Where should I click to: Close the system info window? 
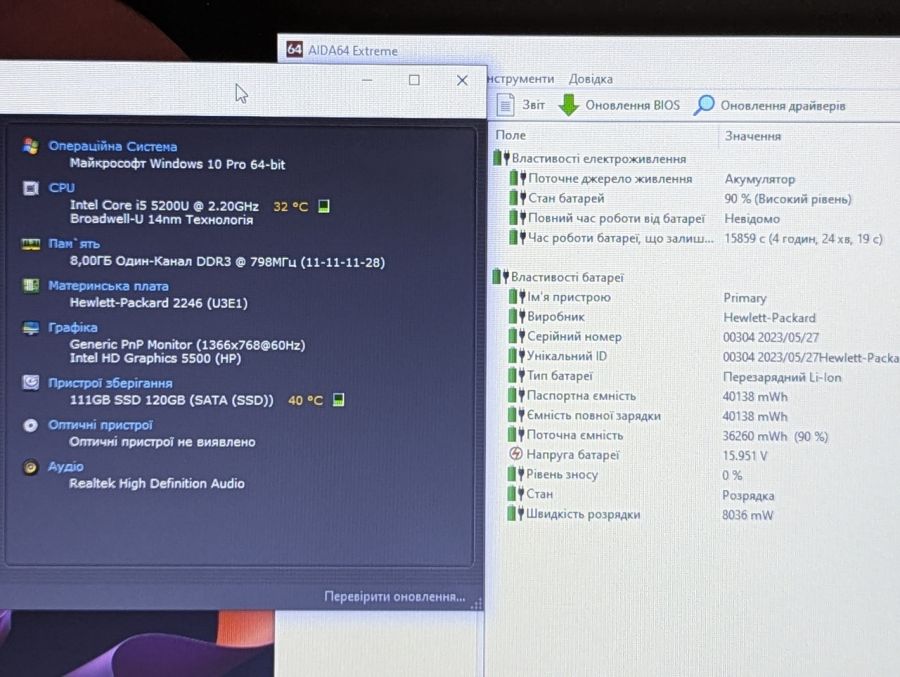tap(462, 80)
